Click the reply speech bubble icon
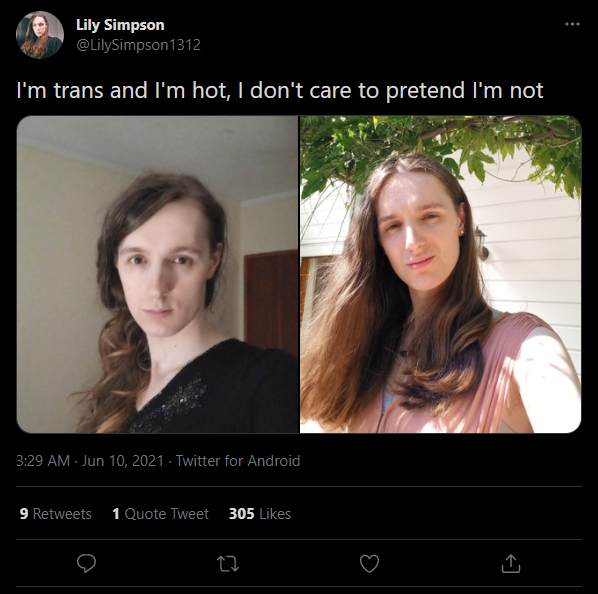 tap(86, 563)
